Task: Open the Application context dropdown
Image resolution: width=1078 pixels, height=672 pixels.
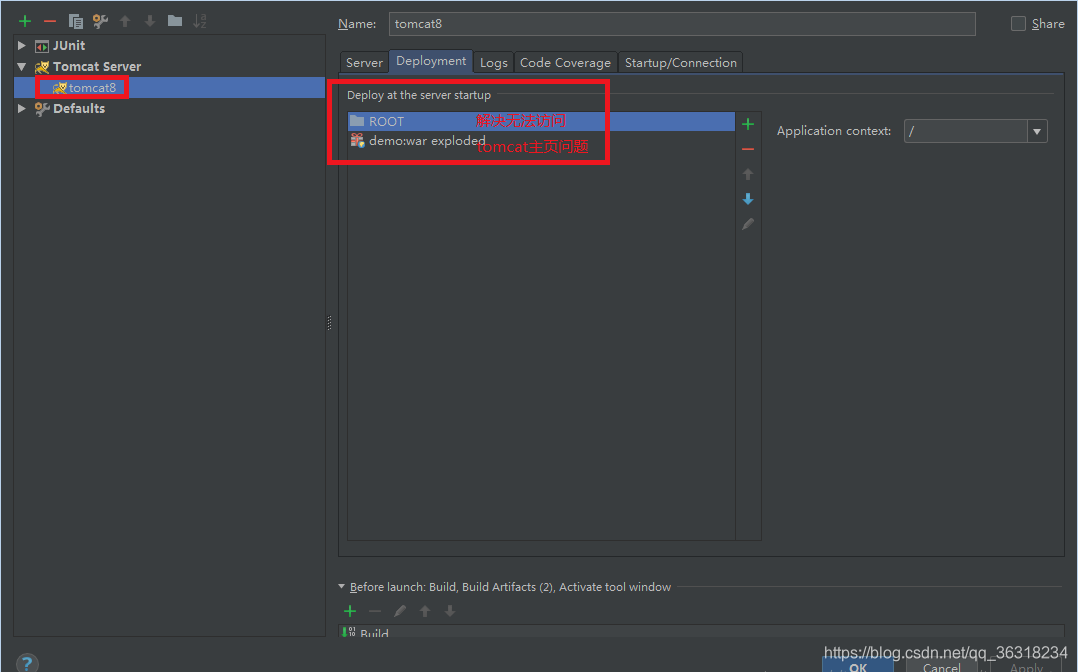Action: pyautogui.click(x=1037, y=131)
